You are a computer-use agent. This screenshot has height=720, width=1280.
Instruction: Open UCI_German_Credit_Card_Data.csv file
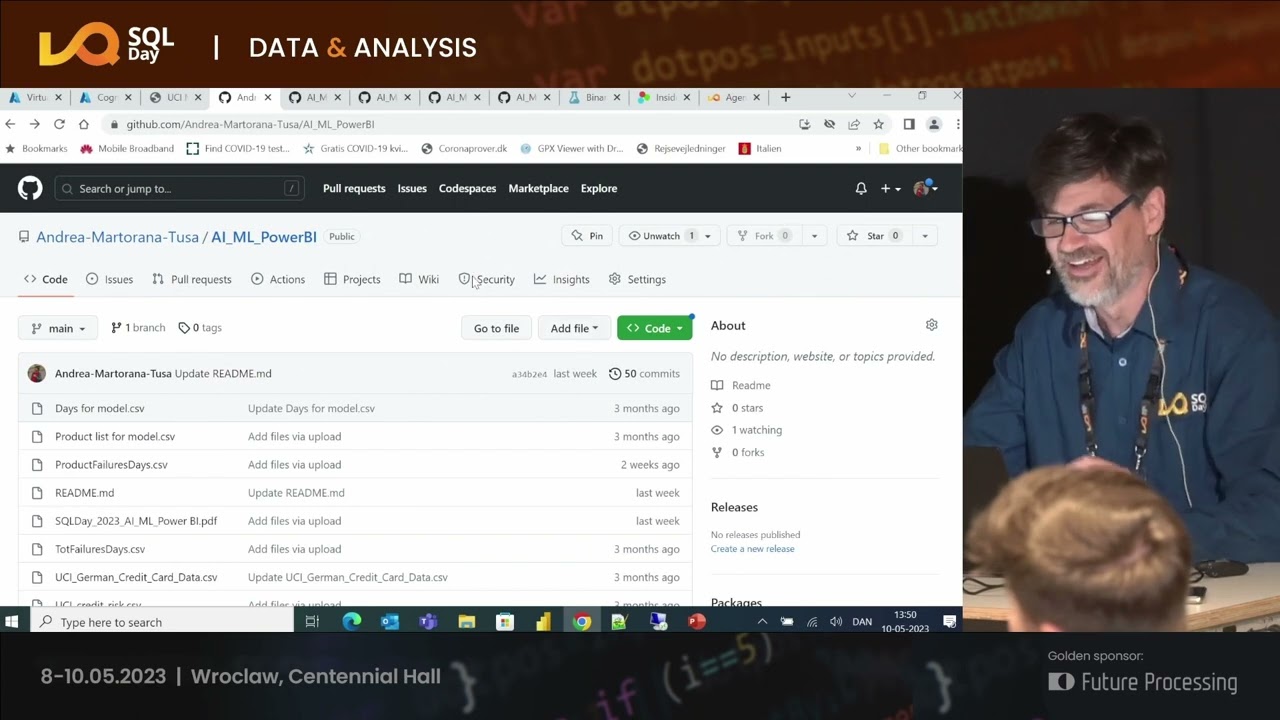136,577
